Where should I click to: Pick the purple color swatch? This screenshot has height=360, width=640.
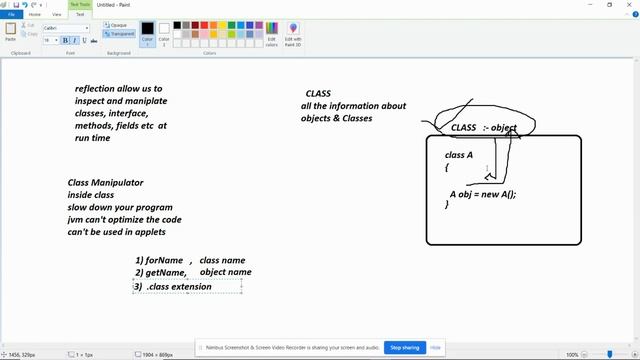point(259,25)
